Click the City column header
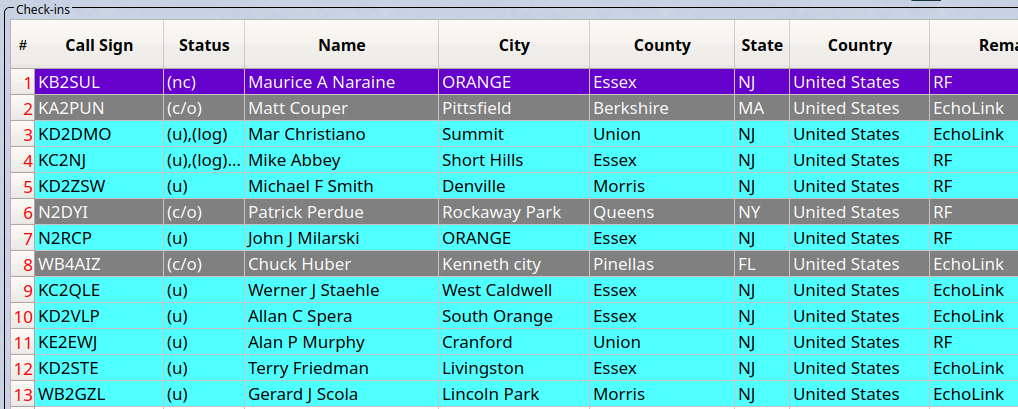Screen dimensions: 1018x409 point(514,45)
